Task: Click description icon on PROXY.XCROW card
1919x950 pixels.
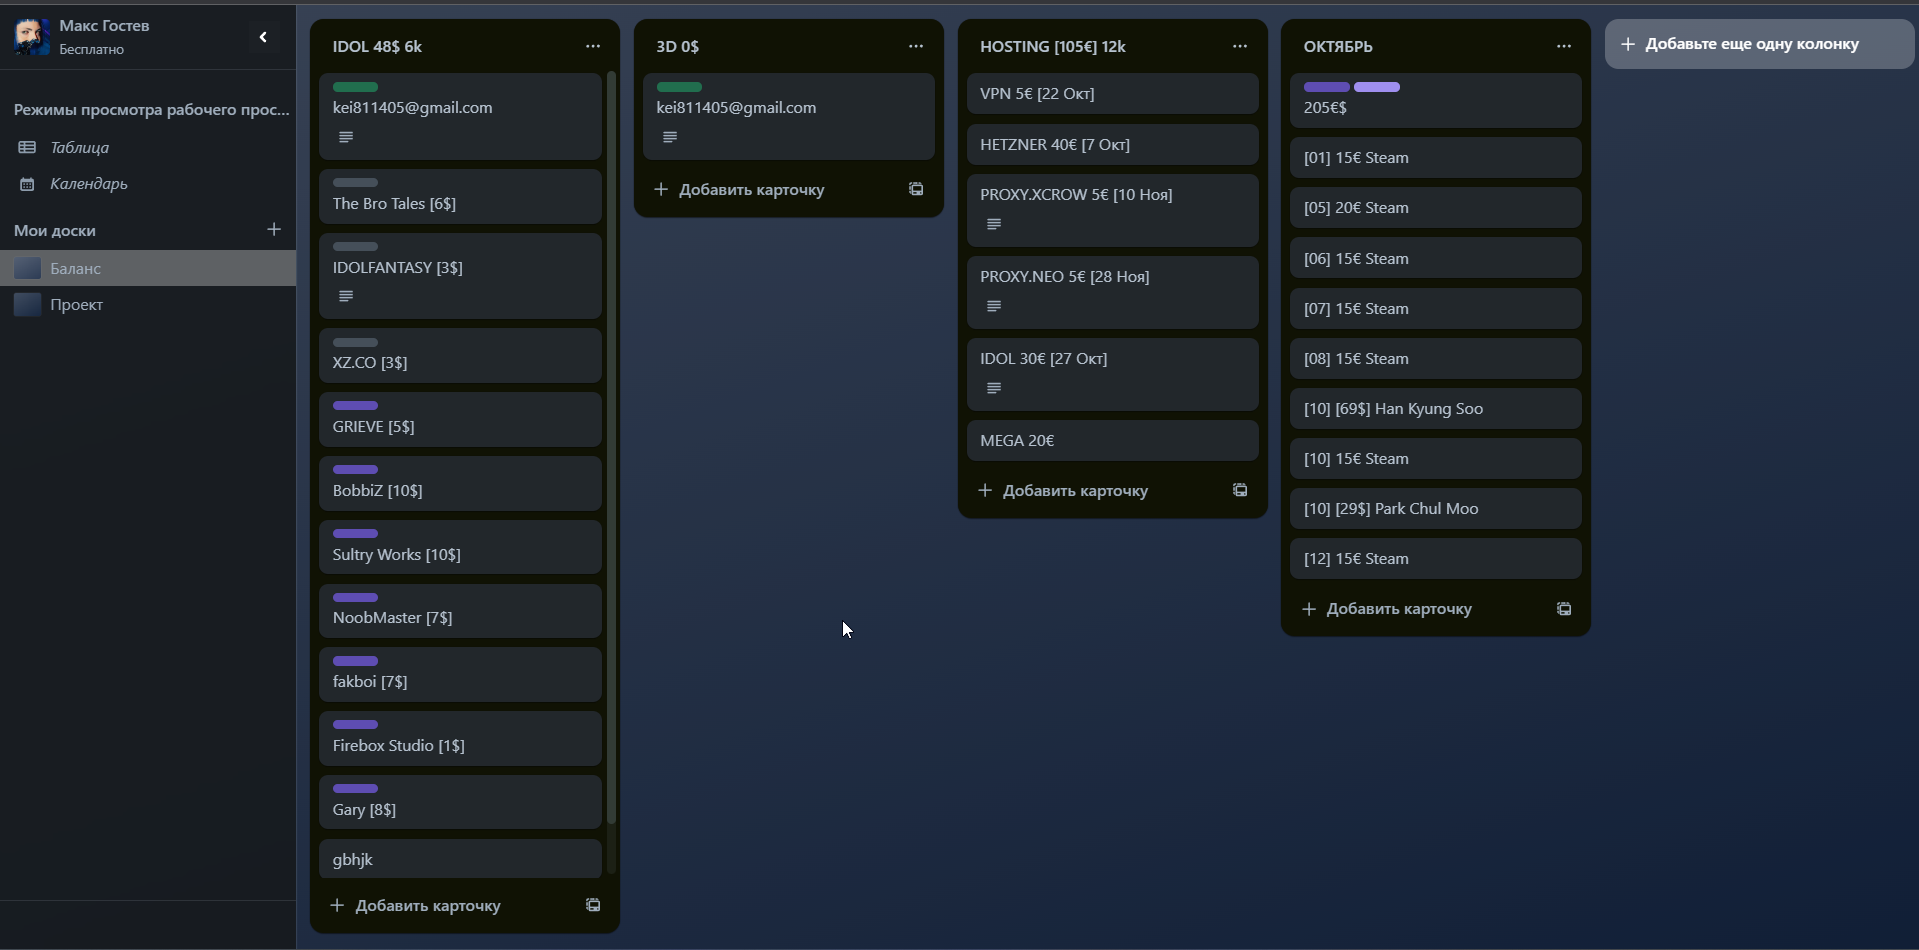Action: pos(994,224)
